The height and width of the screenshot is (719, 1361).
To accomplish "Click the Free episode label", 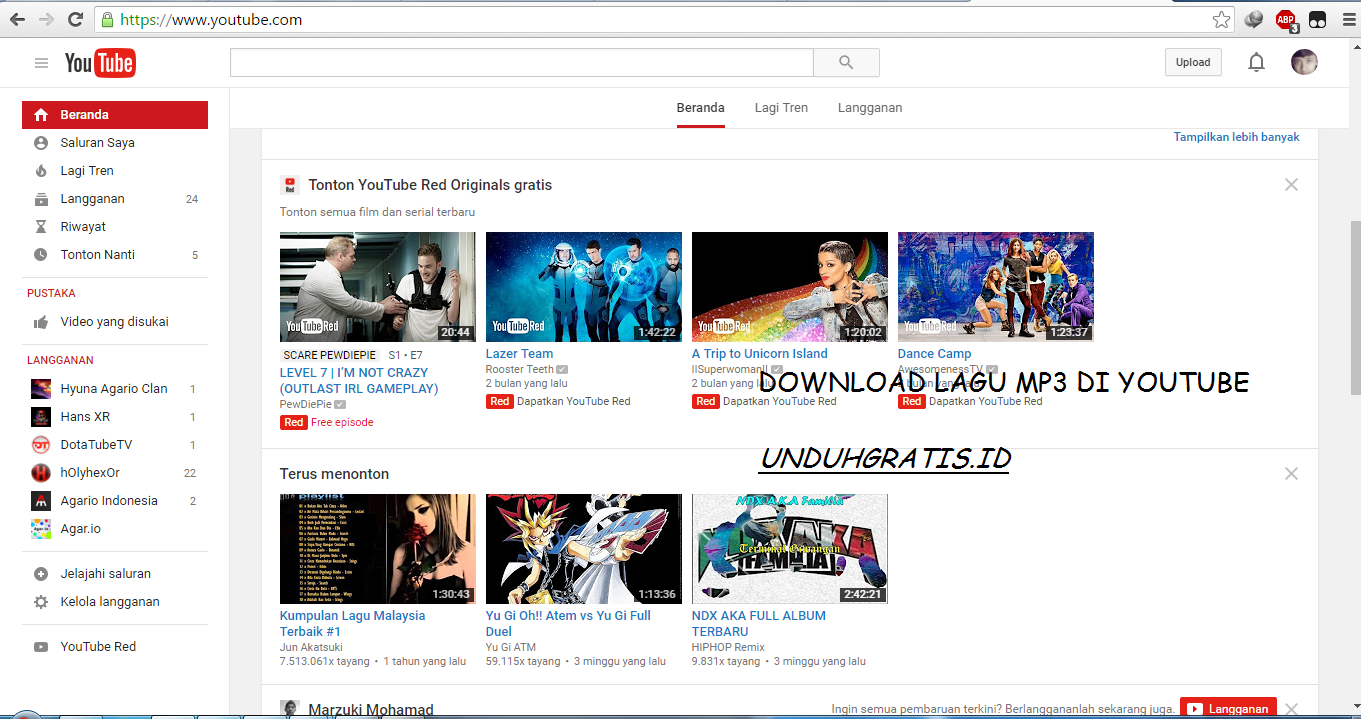I will [x=342, y=422].
